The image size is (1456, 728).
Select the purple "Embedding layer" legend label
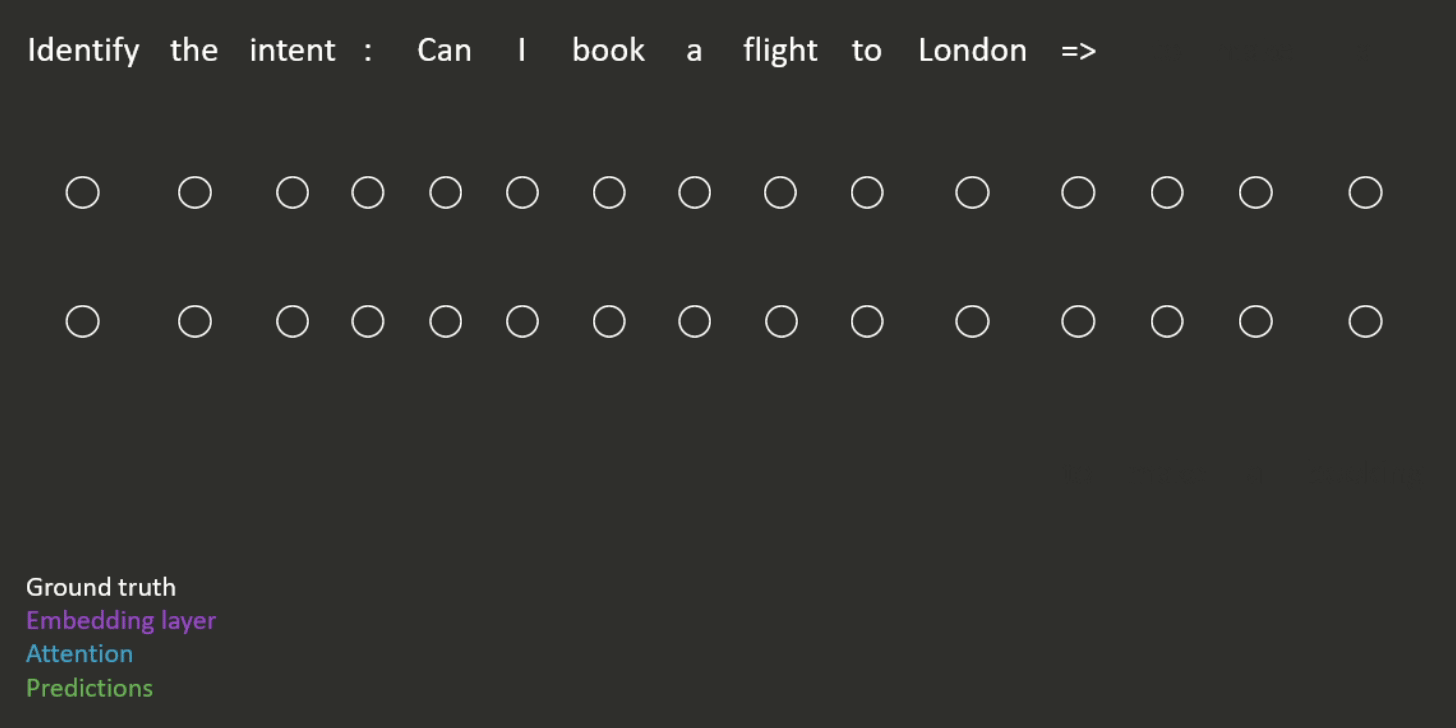(121, 621)
